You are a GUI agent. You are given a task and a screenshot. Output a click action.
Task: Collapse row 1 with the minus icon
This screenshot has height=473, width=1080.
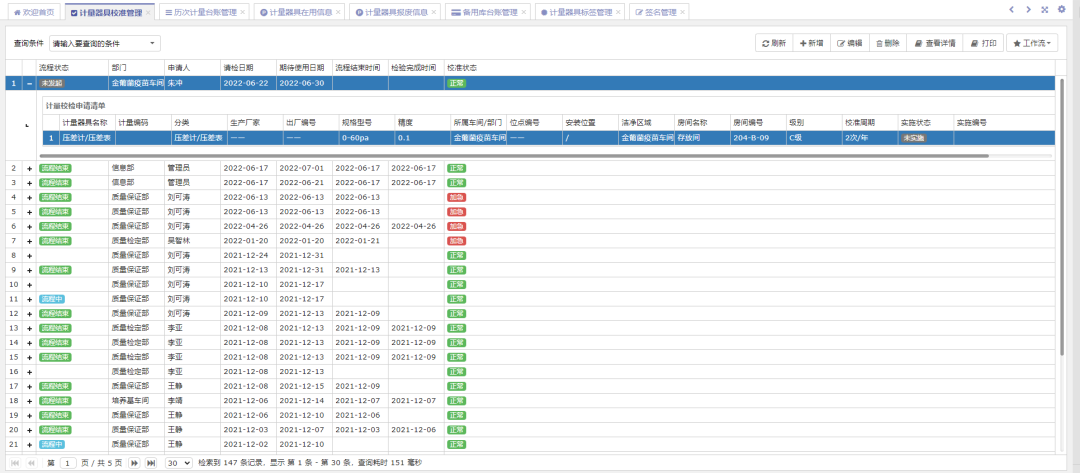[30, 83]
